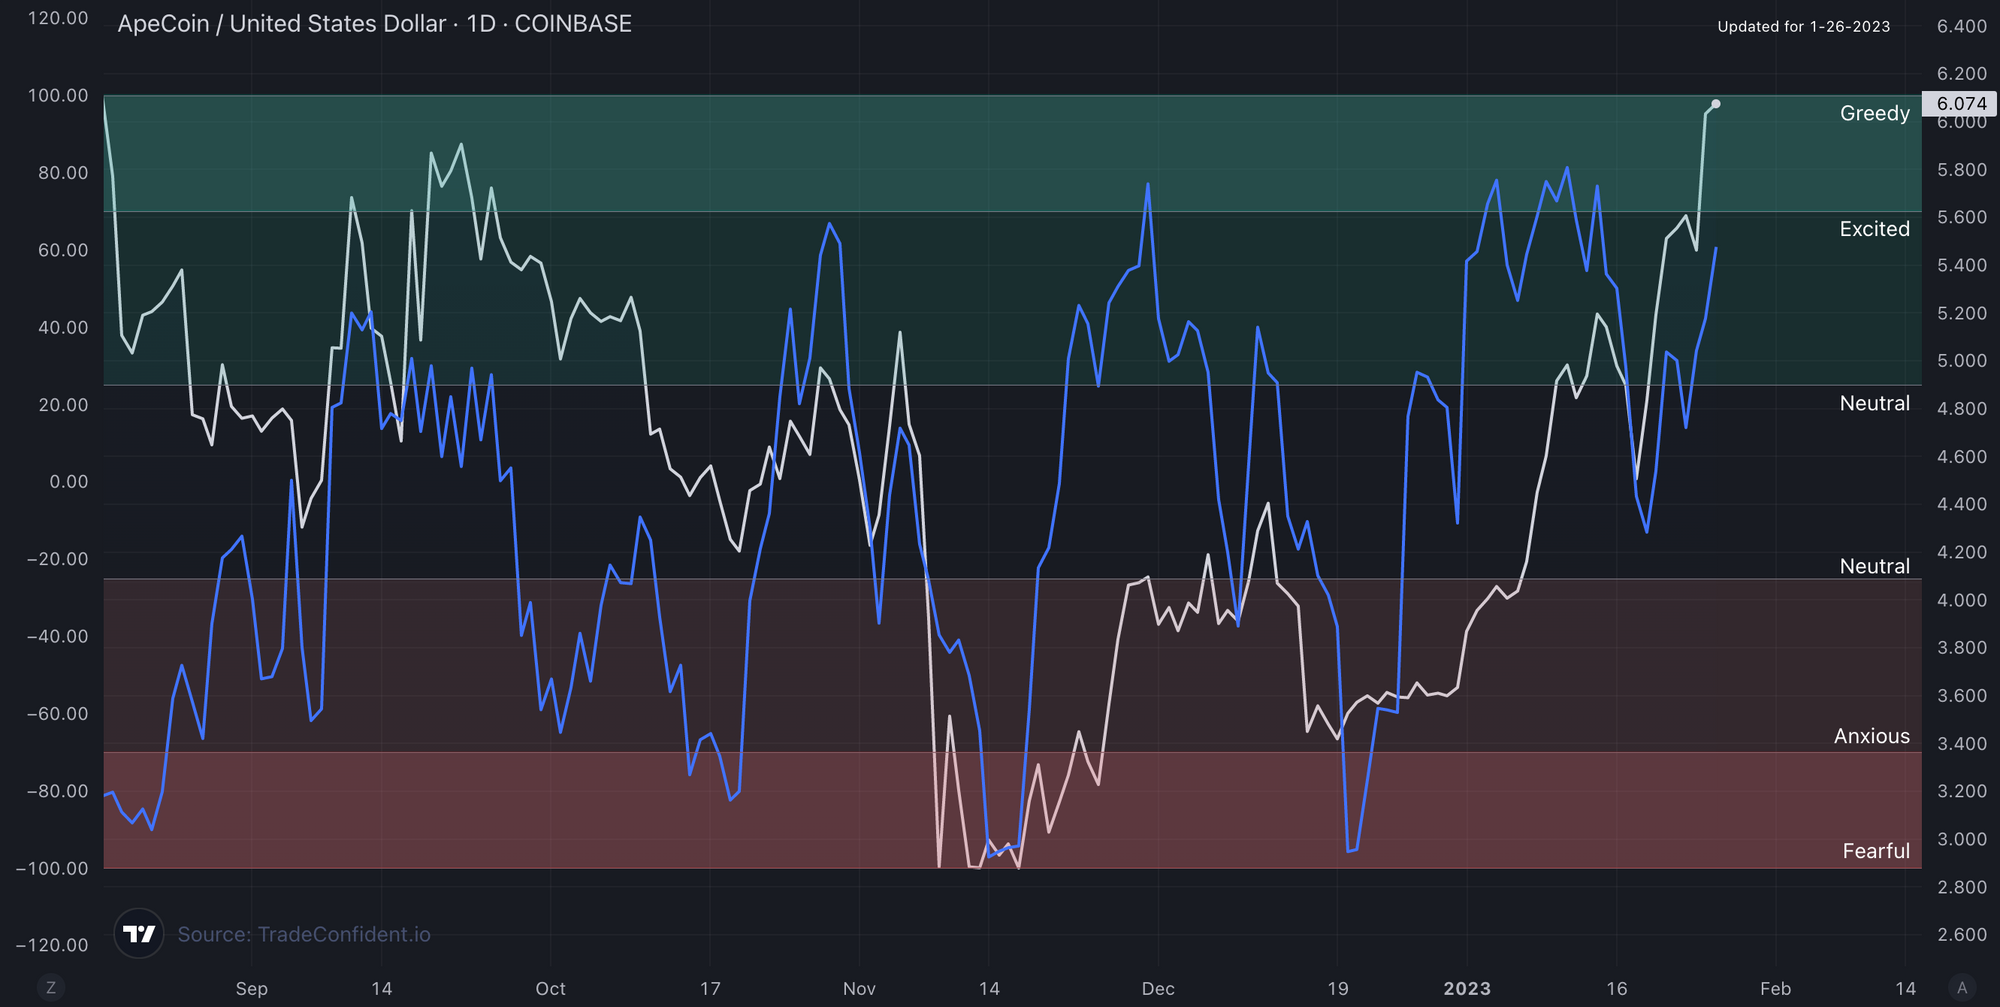The height and width of the screenshot is (1007, 2000).
Task: Click the TradingView logo icon
Action: (x=139, y=934)
